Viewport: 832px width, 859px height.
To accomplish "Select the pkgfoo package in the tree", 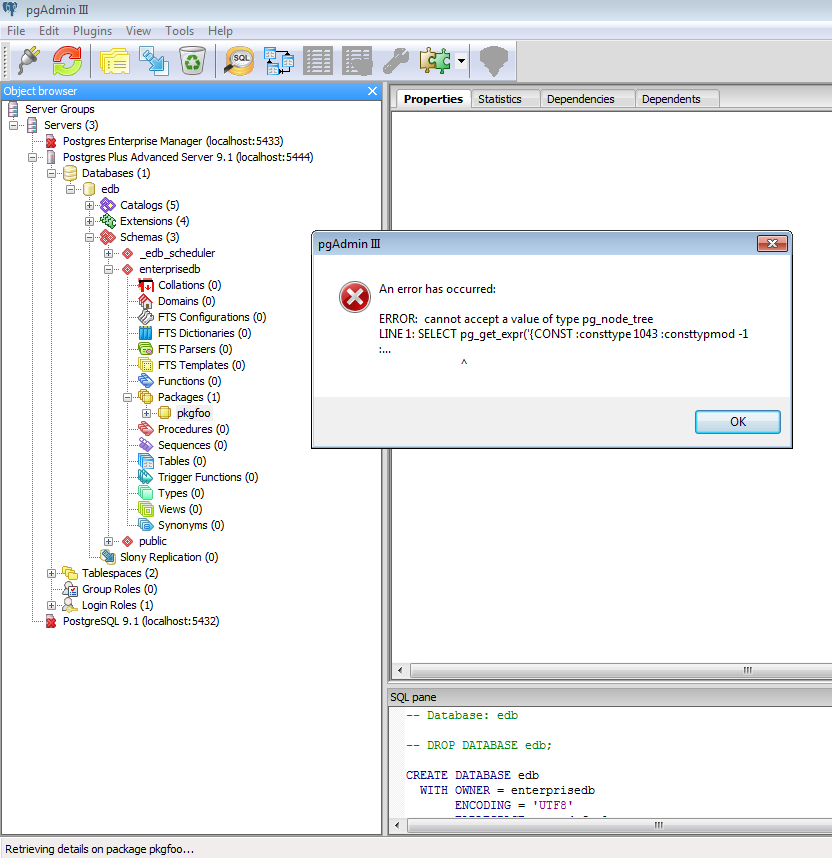I will coord(193,413).
